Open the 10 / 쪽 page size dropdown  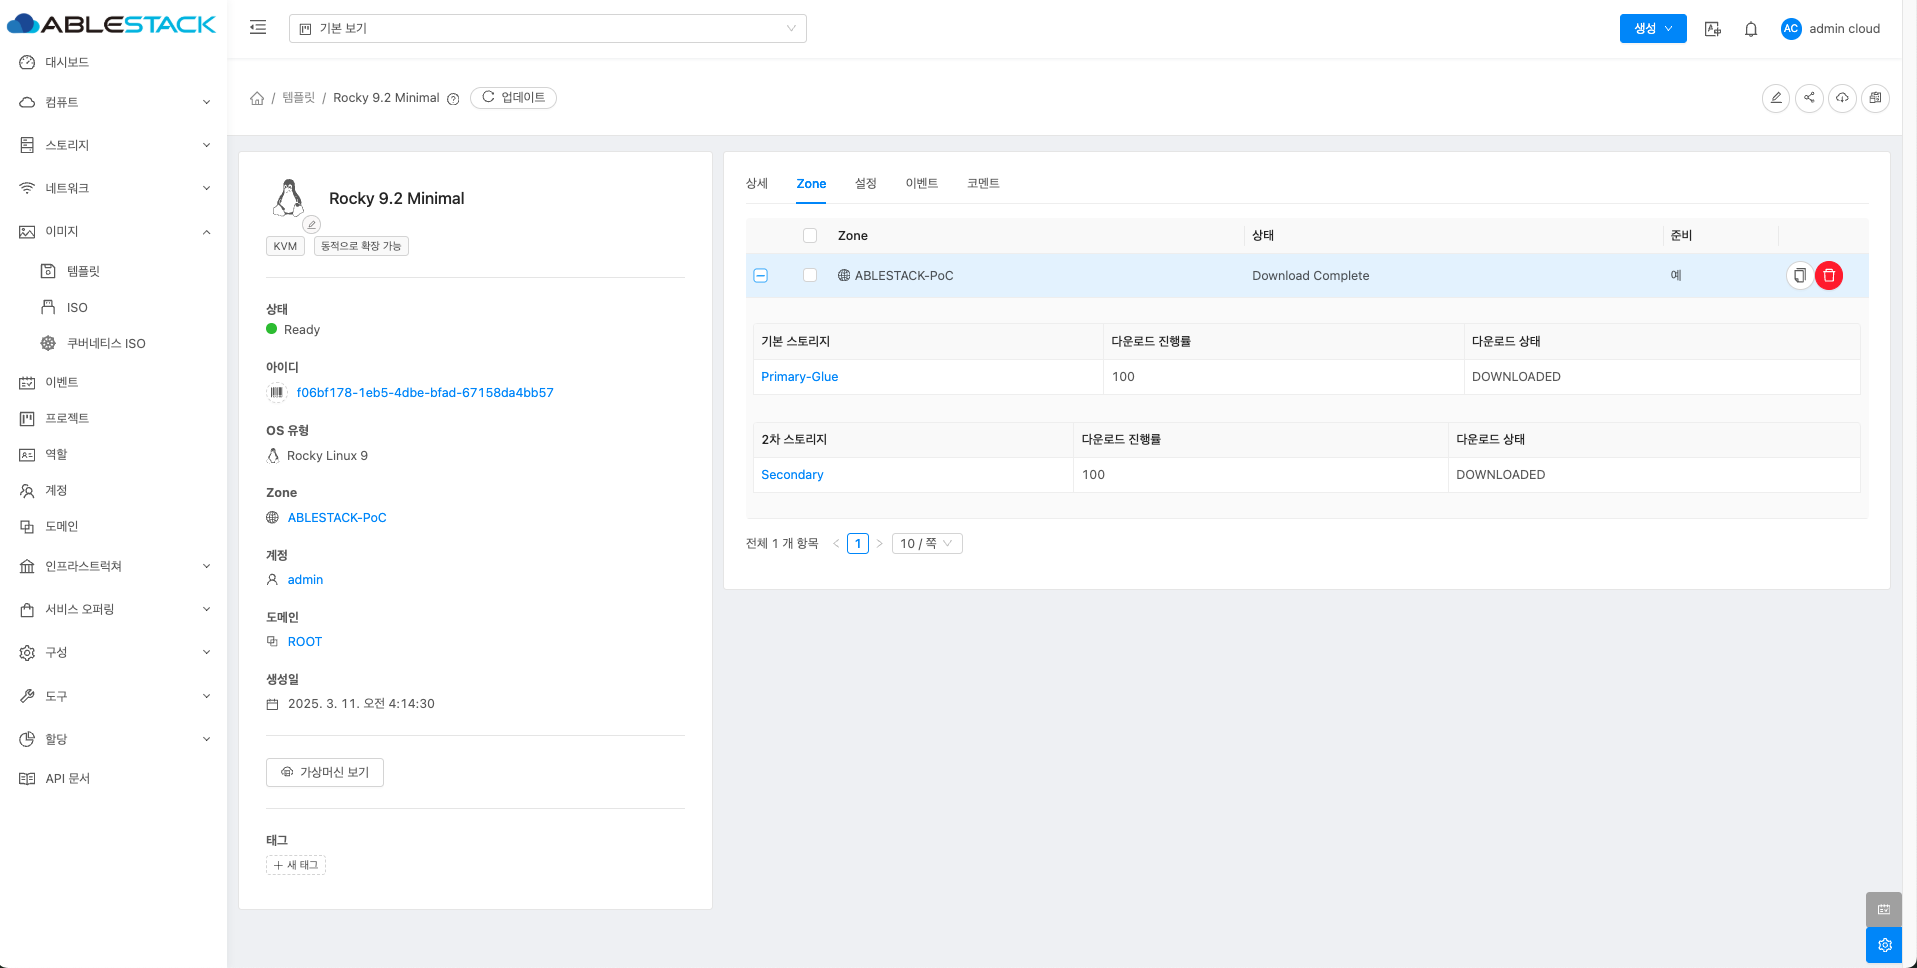click(x=926, y=544)
